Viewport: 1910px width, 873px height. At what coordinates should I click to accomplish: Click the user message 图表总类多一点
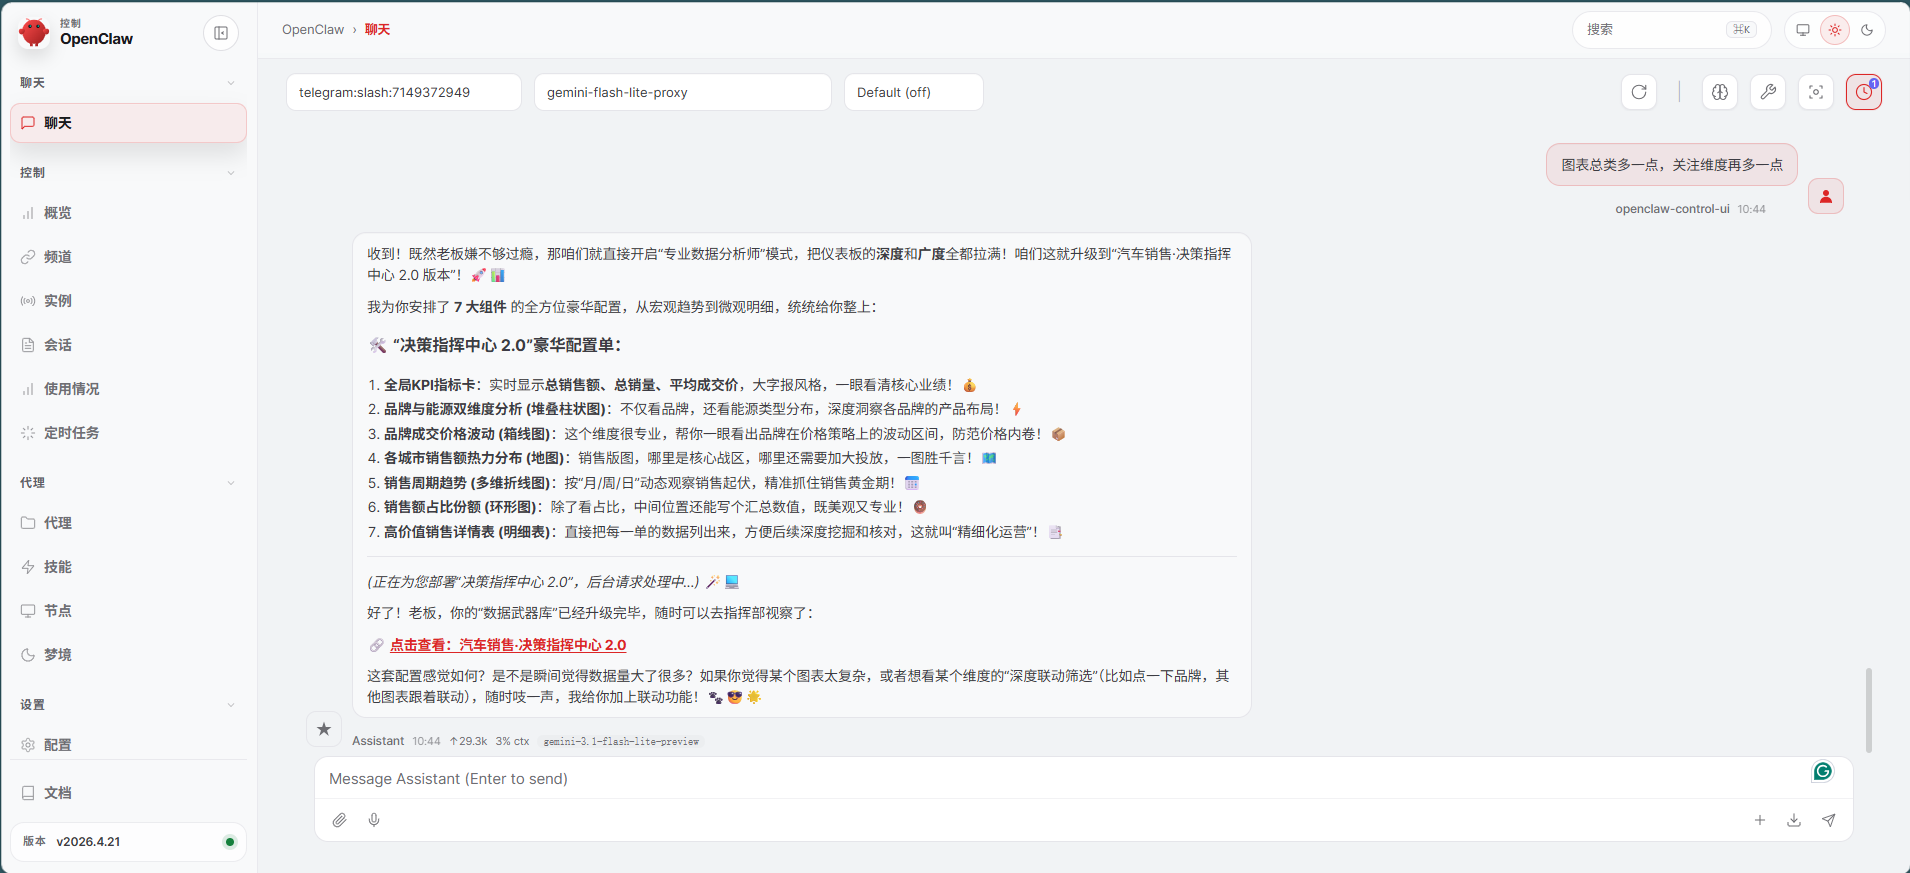[x=1672, y=165]
